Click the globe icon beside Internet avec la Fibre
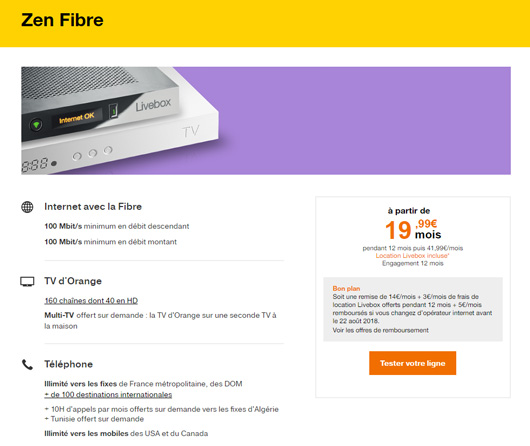Screen dimensions: 530x446 27,207
